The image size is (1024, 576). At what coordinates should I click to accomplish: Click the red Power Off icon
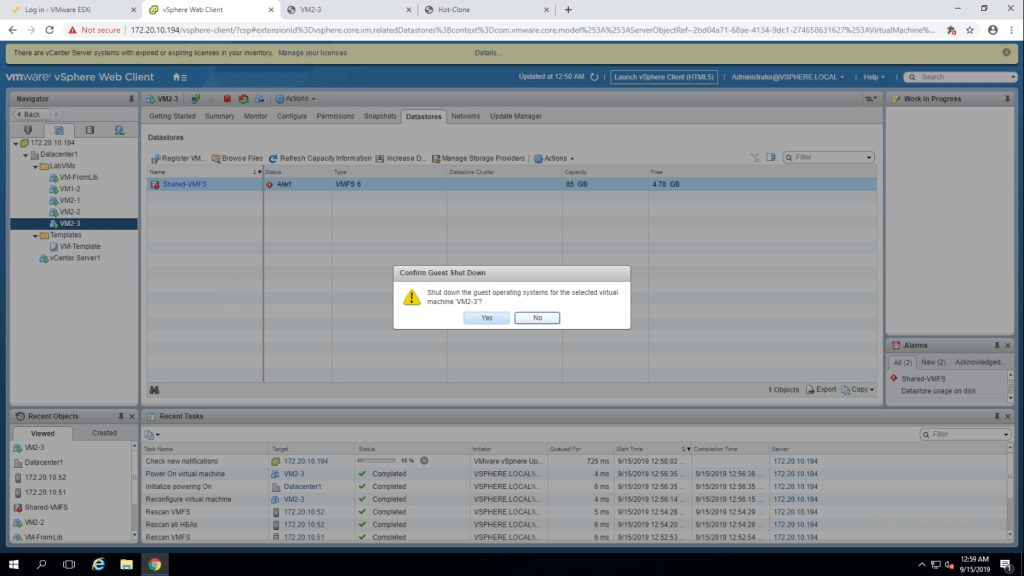pyautogui.click(x=227, y=99)
